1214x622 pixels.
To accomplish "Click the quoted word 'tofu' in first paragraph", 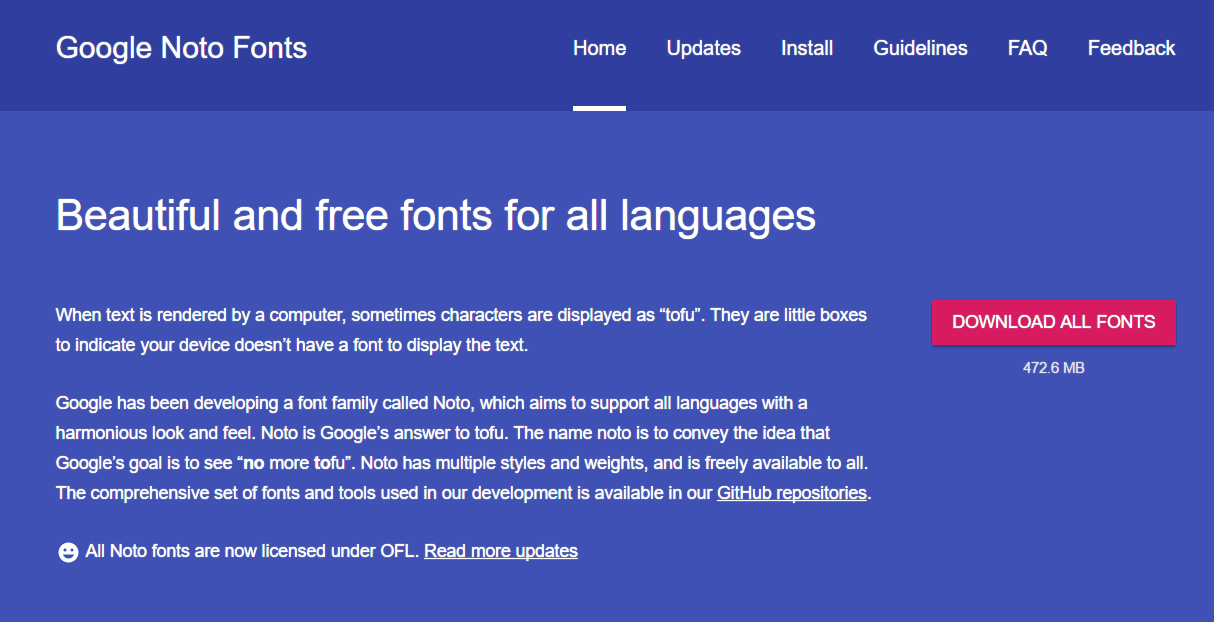I will (684, 315).
